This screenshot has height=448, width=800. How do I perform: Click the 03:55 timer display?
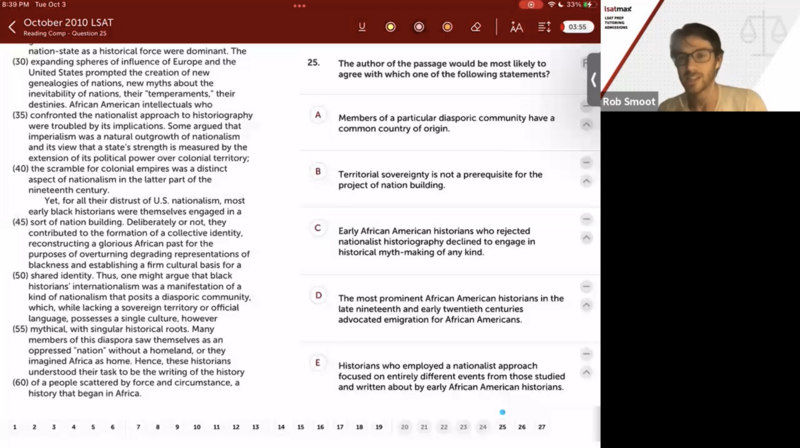(x=577, y=27)
